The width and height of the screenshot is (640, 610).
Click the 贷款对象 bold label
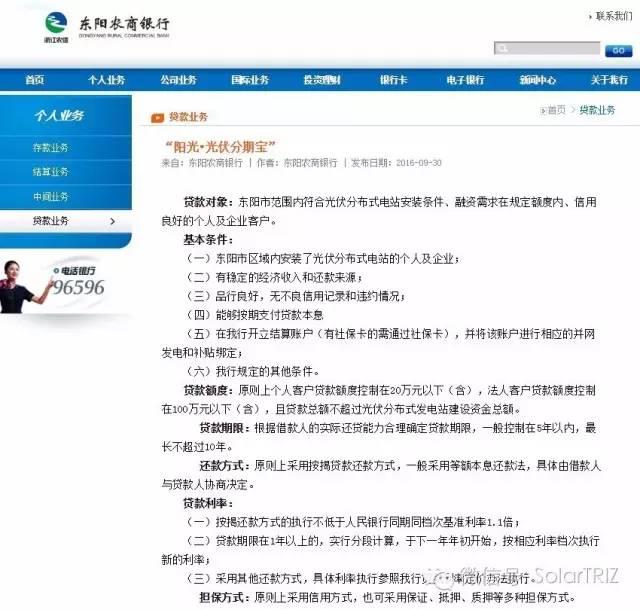(208, 202)
